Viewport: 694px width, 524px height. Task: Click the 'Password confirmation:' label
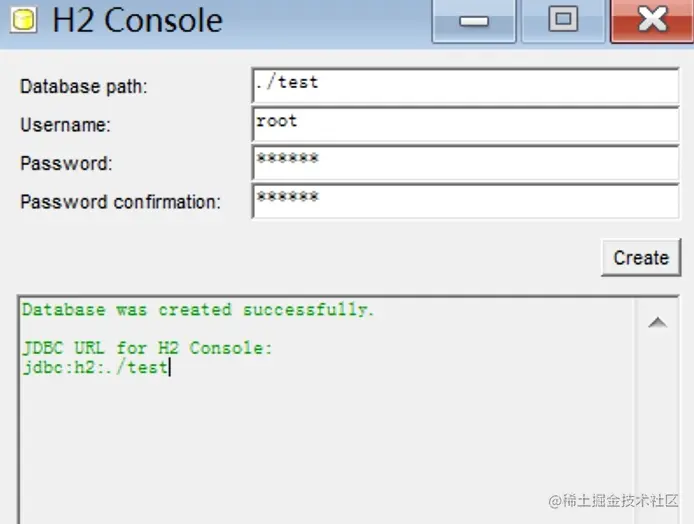coord(120,202)
